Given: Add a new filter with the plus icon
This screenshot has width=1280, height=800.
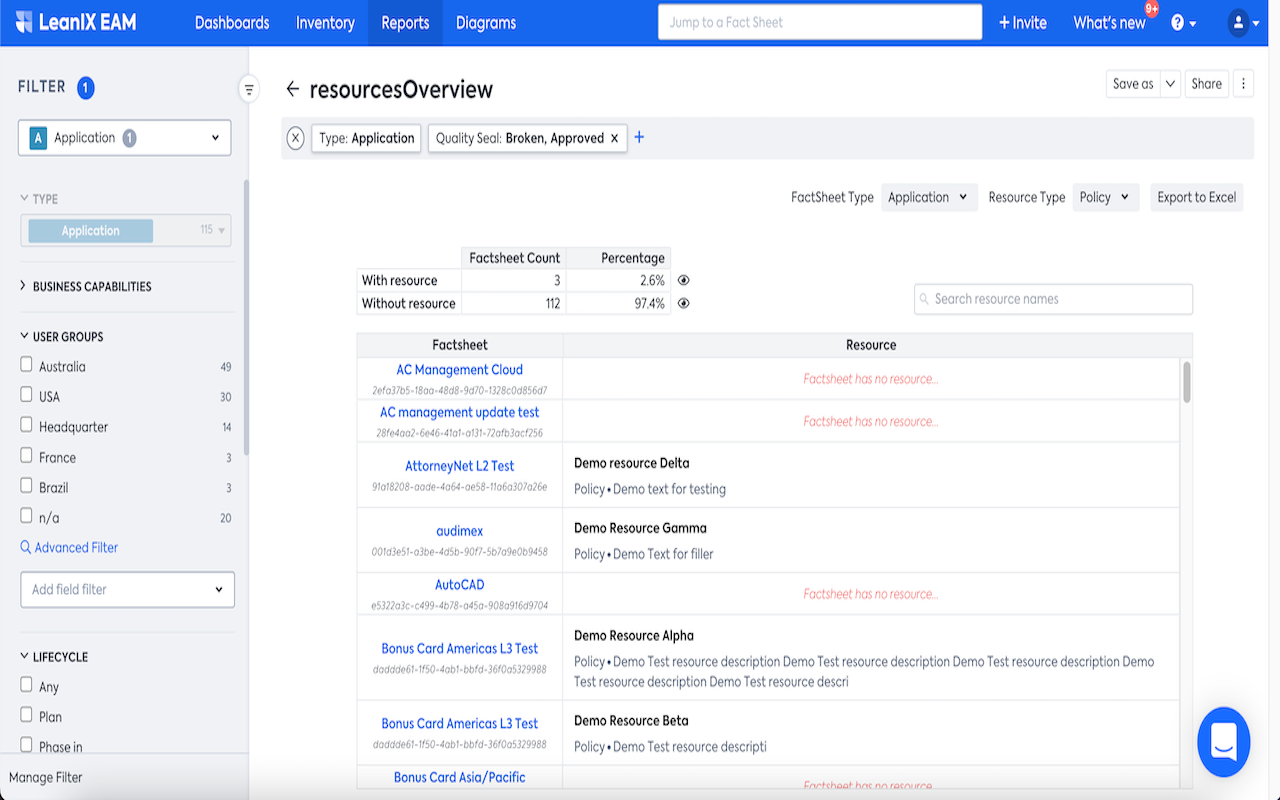Looking at the screenshot, I should click(639, 137).
